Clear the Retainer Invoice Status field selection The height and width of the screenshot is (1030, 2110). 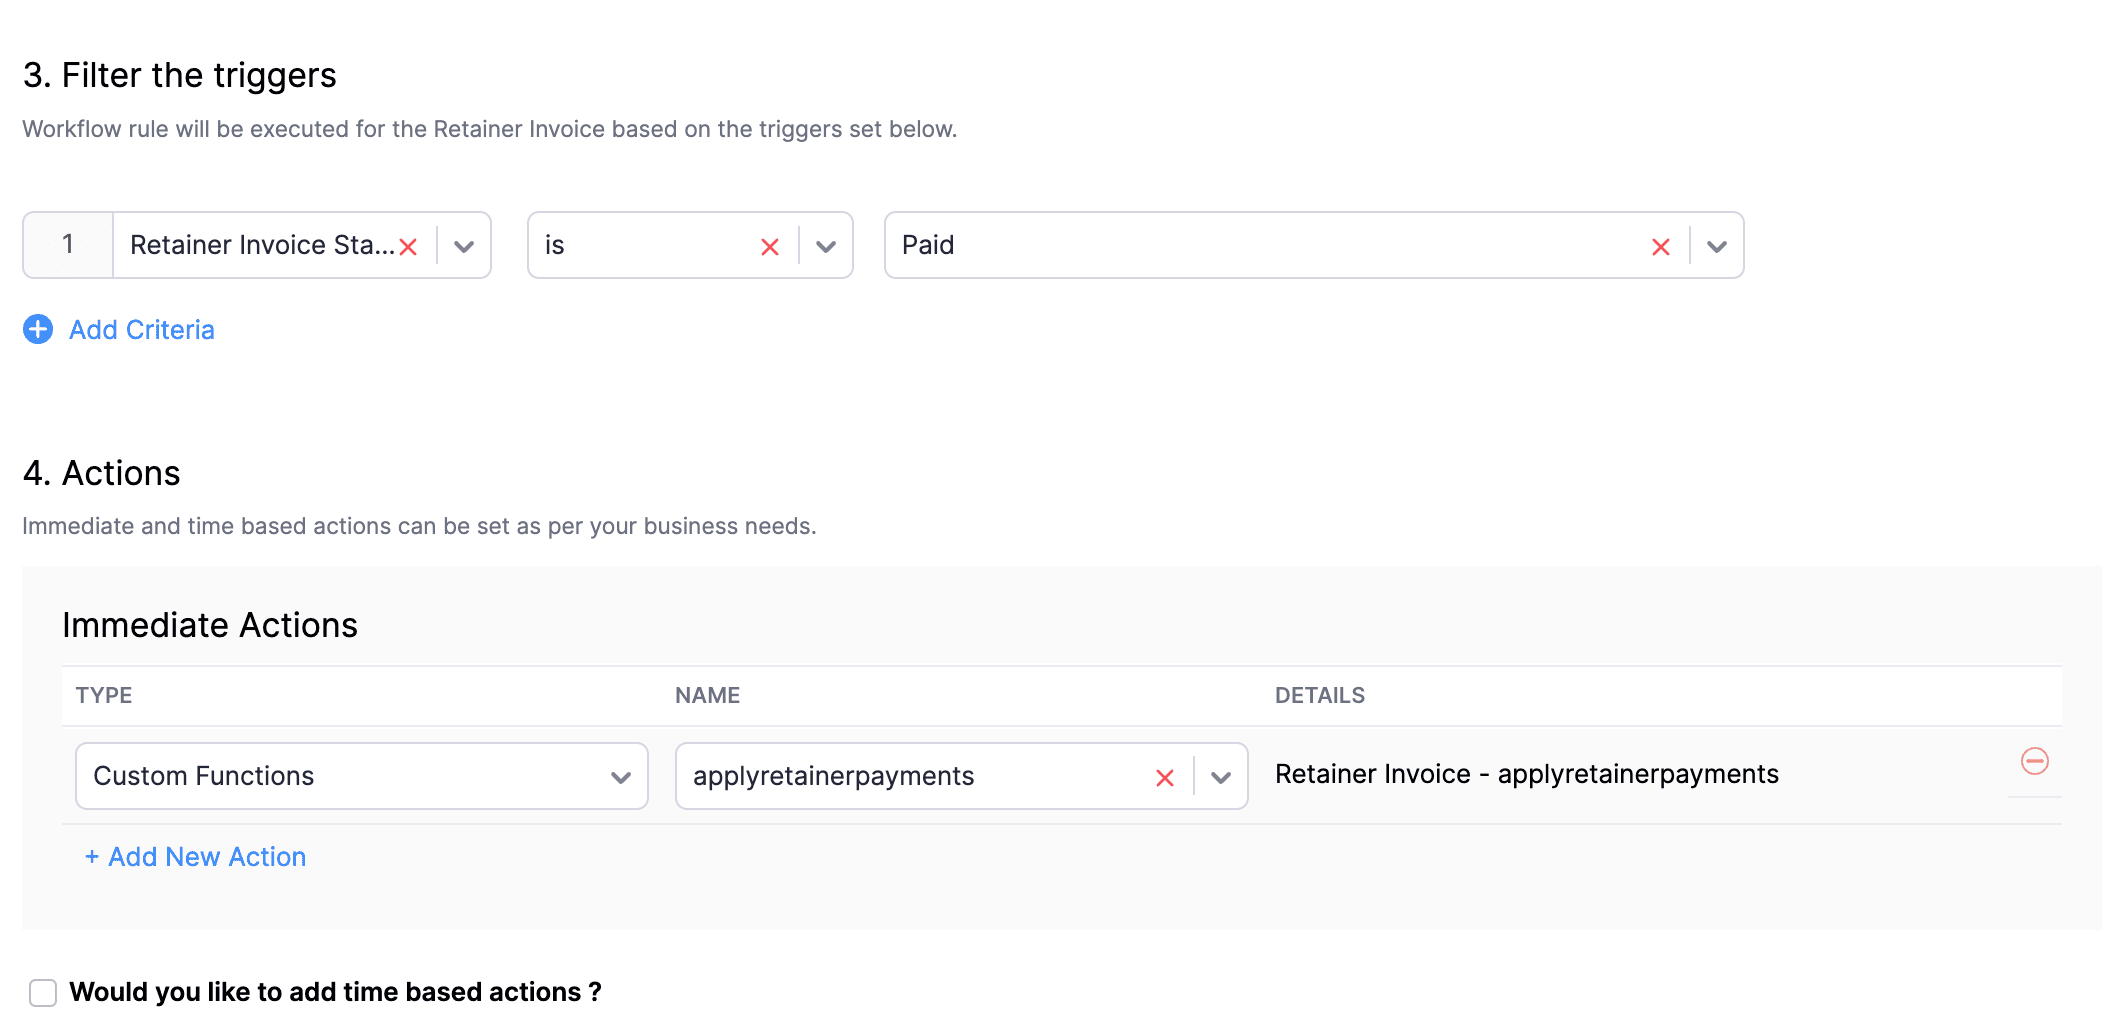pos(408,247)
